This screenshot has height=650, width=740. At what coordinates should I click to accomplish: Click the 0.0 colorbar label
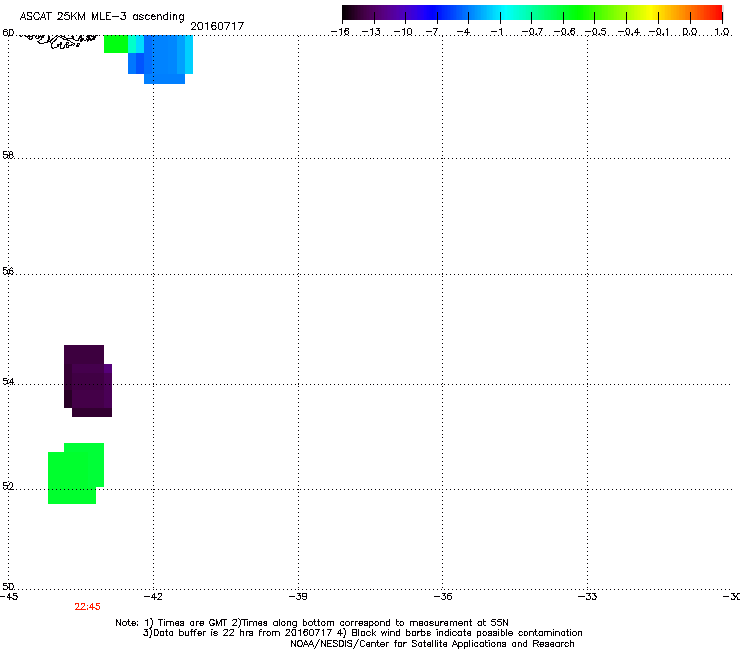pos(690,32)
